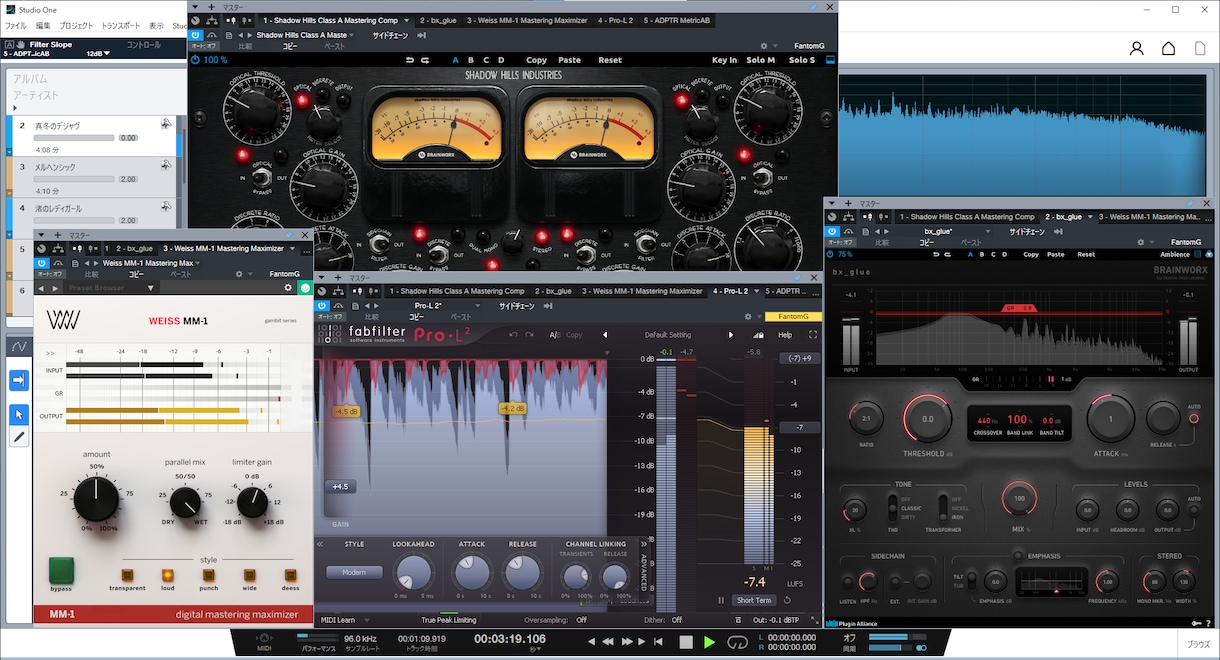Click the undo arrow in Shadow Hills toolbar

[410, 60]
